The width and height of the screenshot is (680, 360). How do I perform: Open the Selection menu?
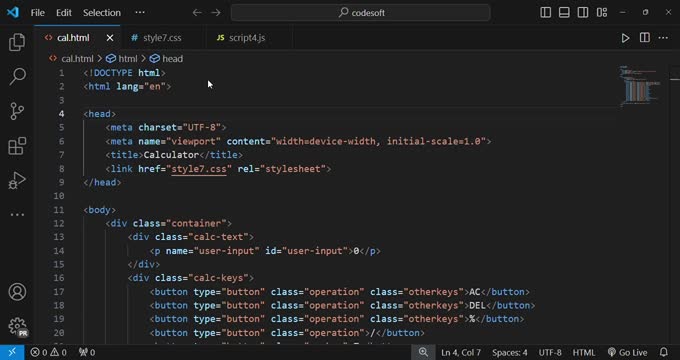click(x=102, y=13)
